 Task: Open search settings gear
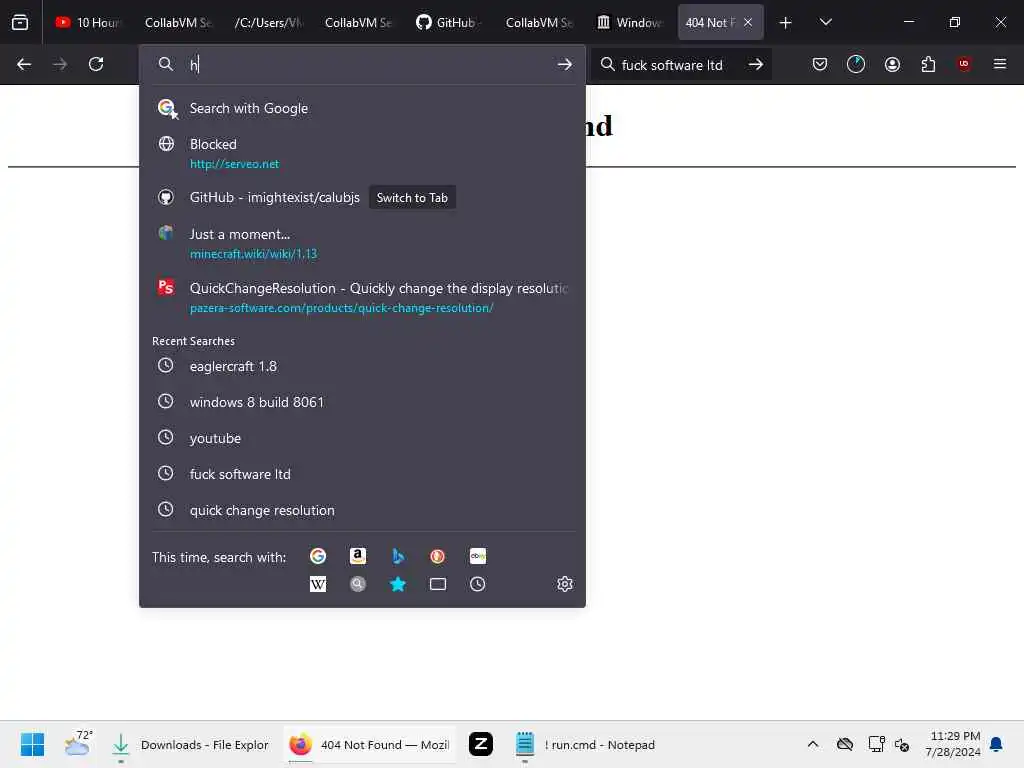tap(565, 584)
